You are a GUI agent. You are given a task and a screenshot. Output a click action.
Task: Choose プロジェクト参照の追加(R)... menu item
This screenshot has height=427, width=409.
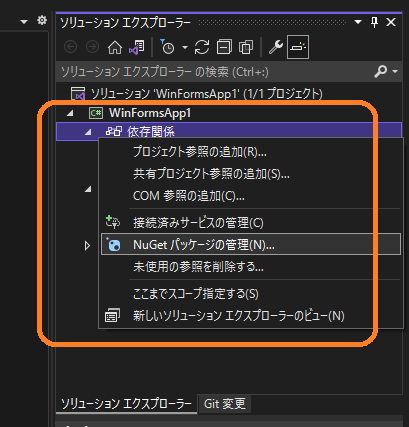coord(251,152)
